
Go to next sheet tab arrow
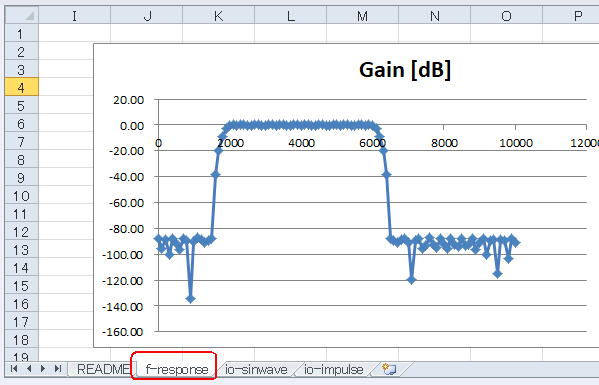click(x=43, y=369)
